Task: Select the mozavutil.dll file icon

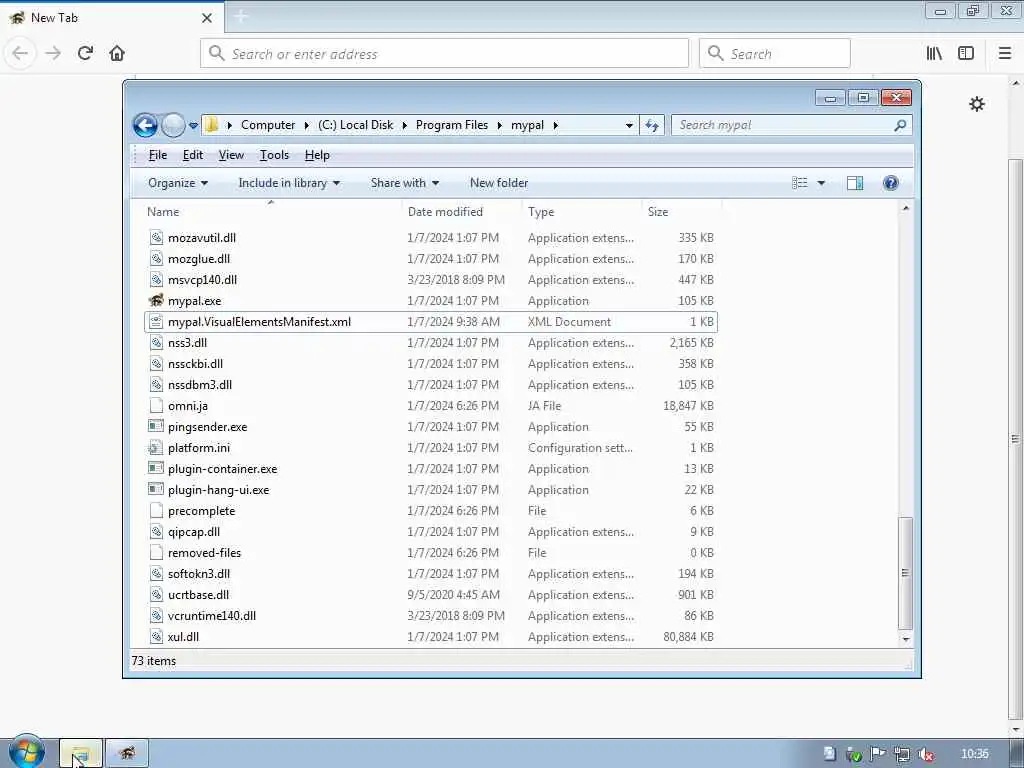Action: point(156,238)
